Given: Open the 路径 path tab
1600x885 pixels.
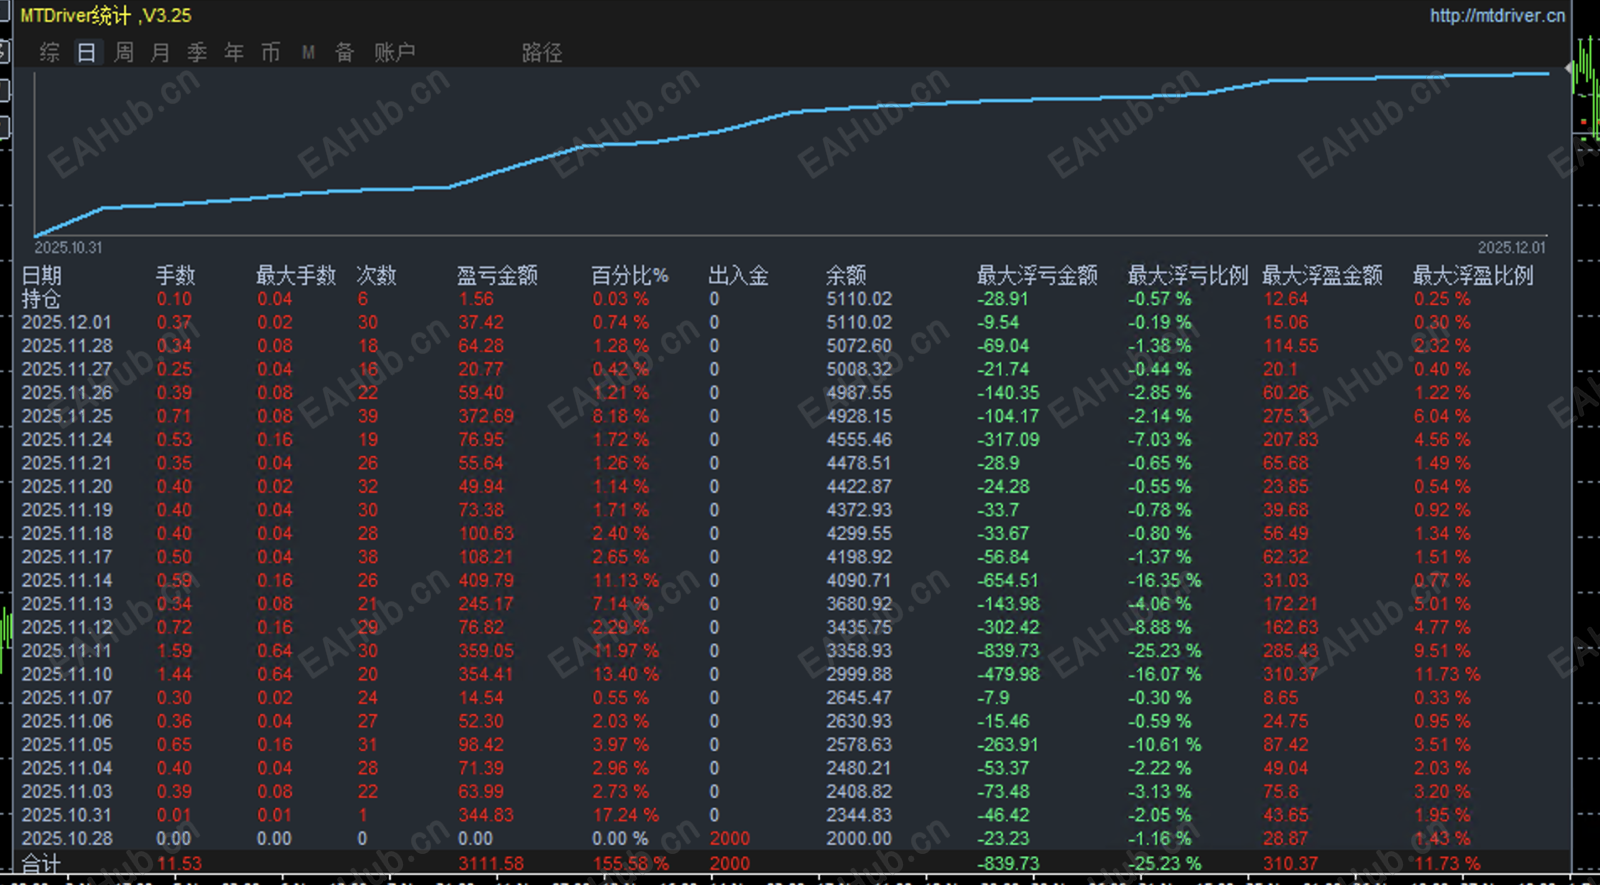Looking at the screenshot, I should click(542, 52).
